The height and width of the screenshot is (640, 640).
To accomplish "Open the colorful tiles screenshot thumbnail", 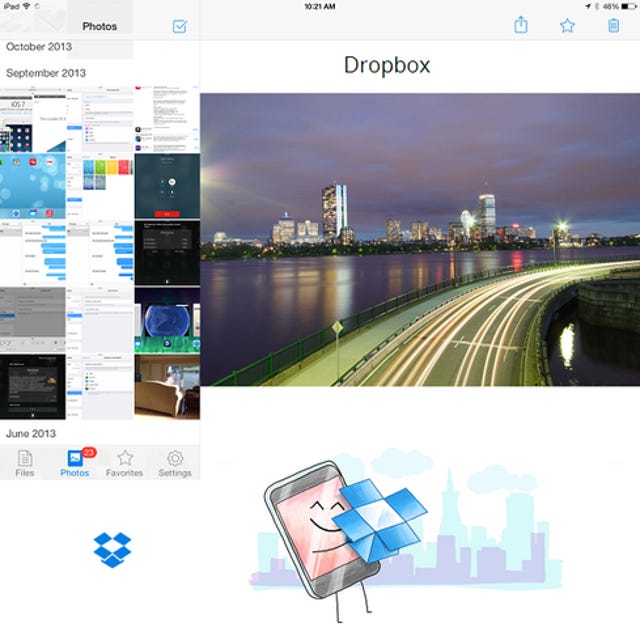I will pyautogui.click(x=100, y=186).
